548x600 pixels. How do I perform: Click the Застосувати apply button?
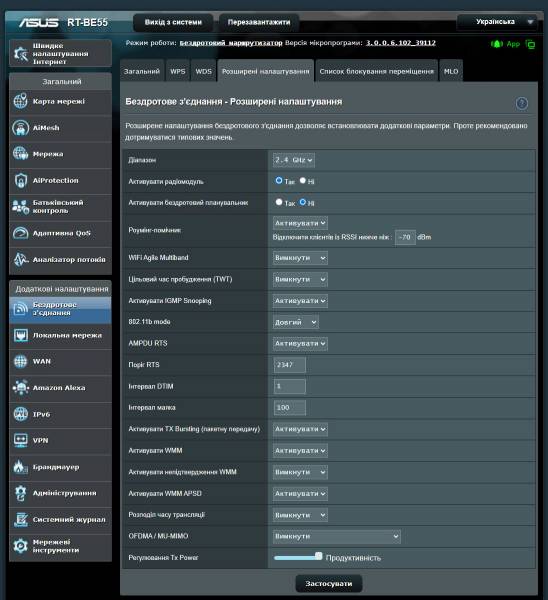tap(329, 584)
